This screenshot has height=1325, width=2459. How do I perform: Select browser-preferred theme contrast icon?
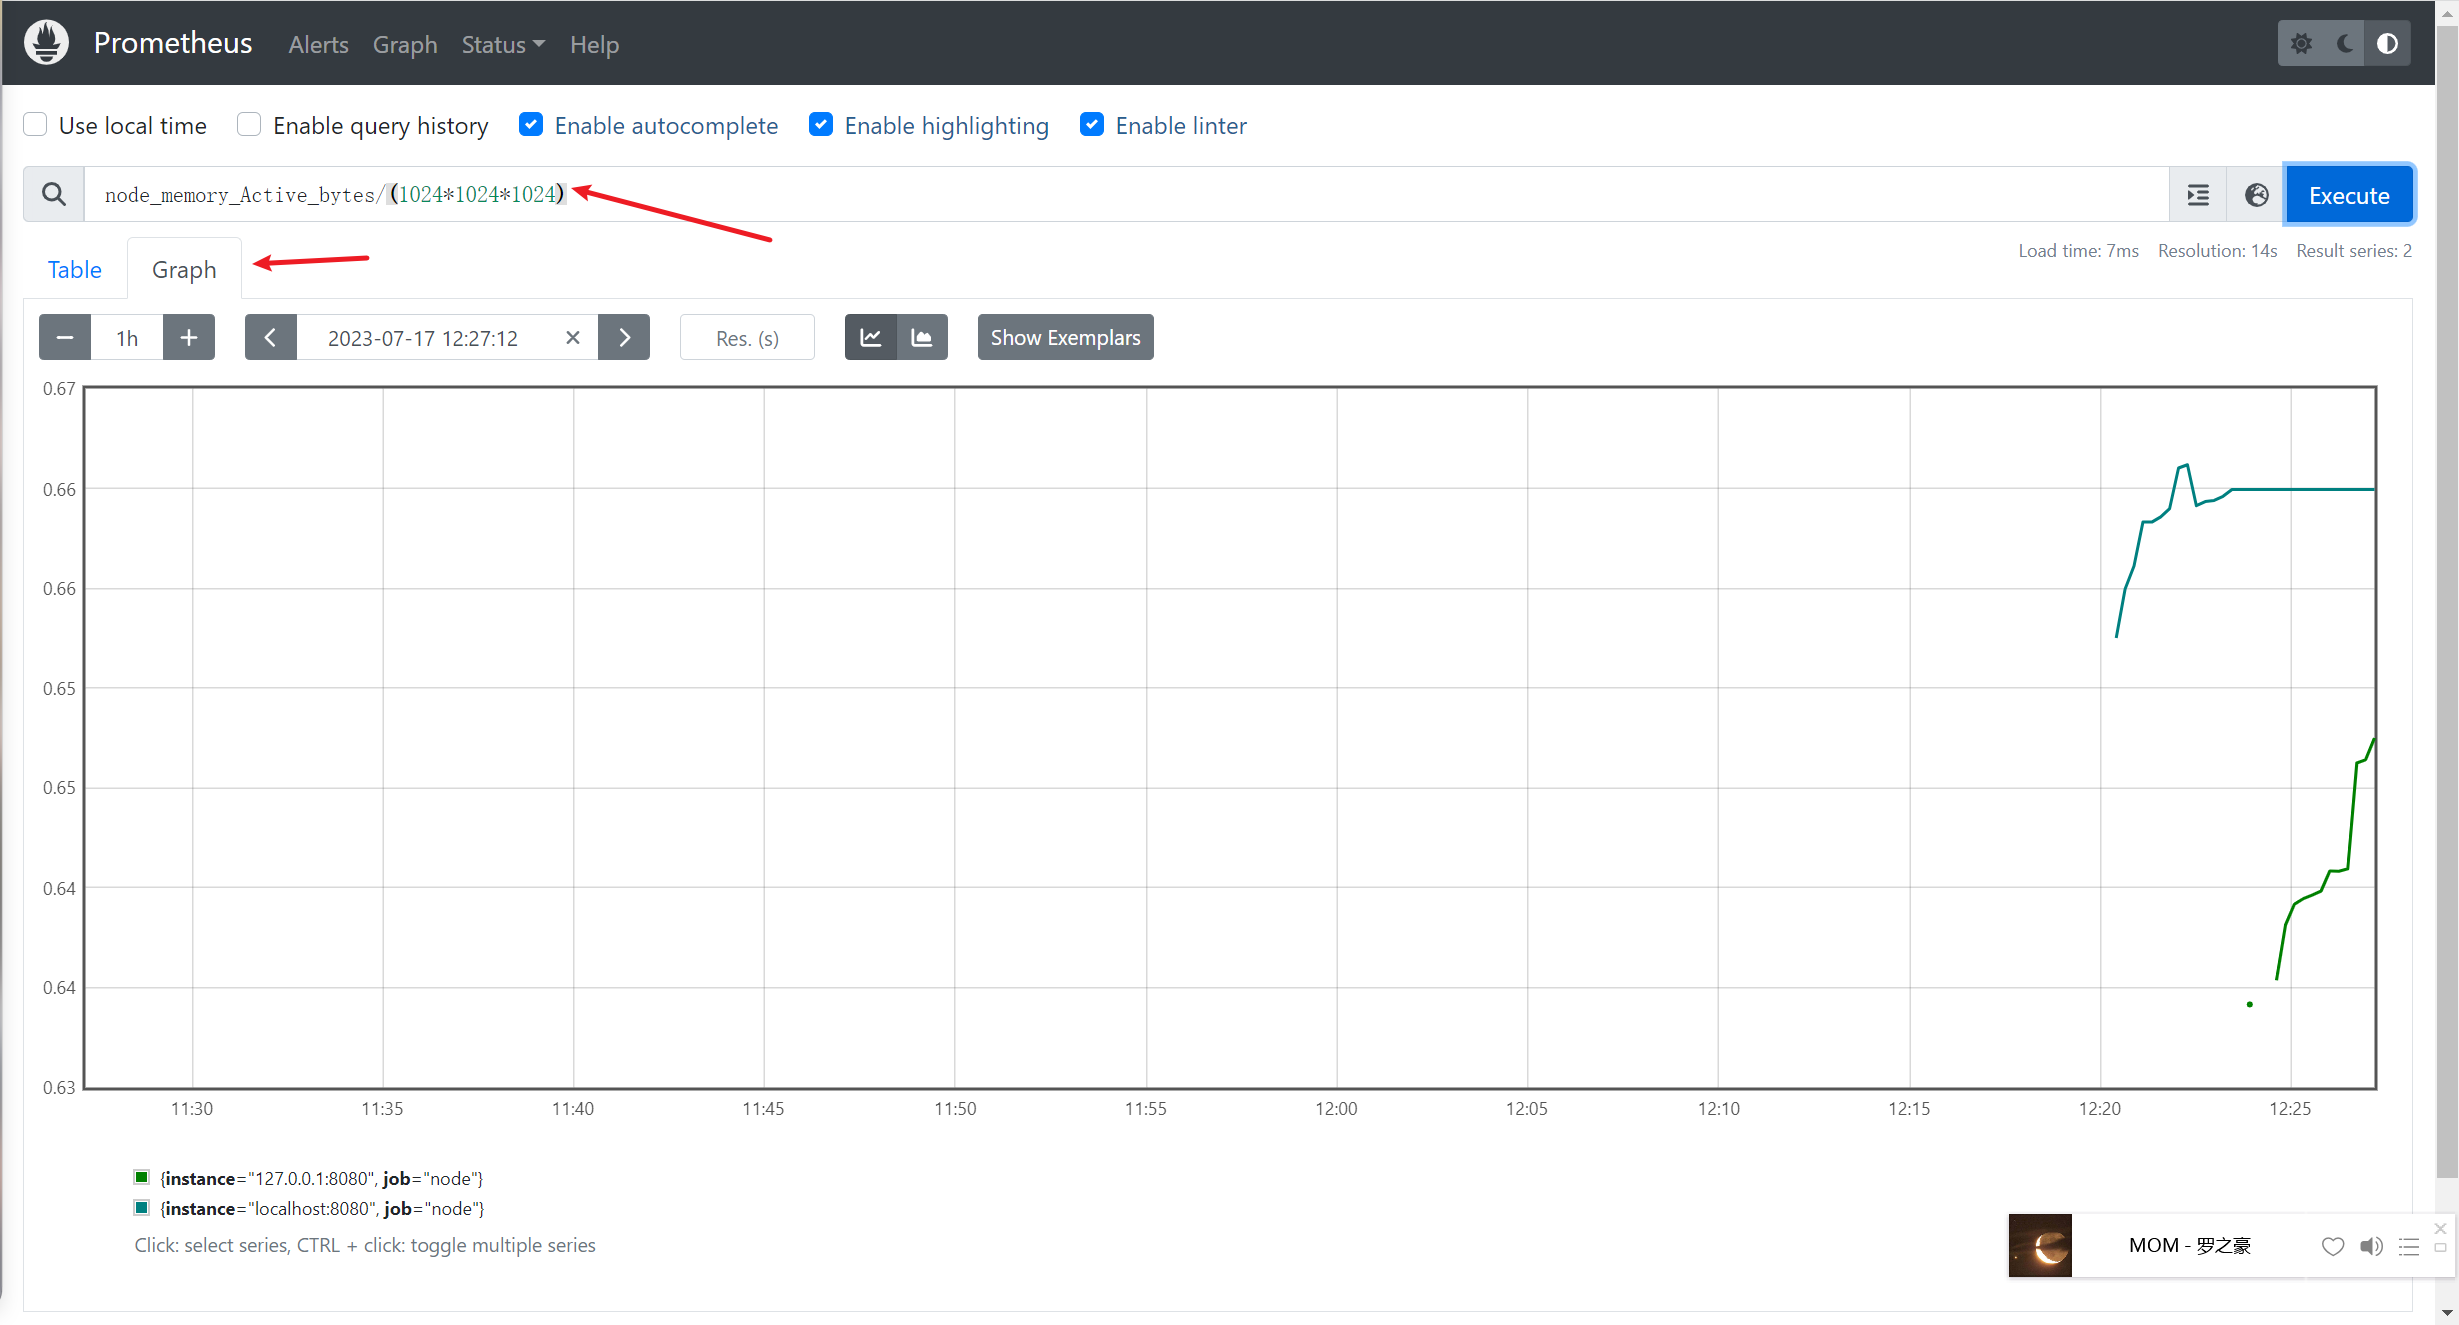pyautogui.click(x=2387, y=44)
